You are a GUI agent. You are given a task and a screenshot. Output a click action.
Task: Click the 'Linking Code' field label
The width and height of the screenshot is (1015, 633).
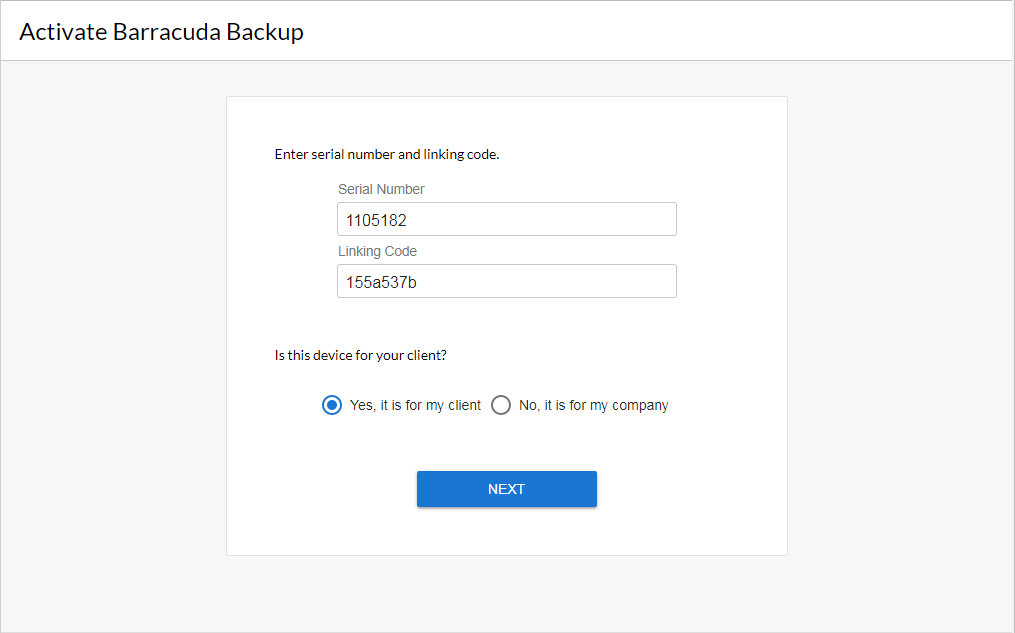377,251
